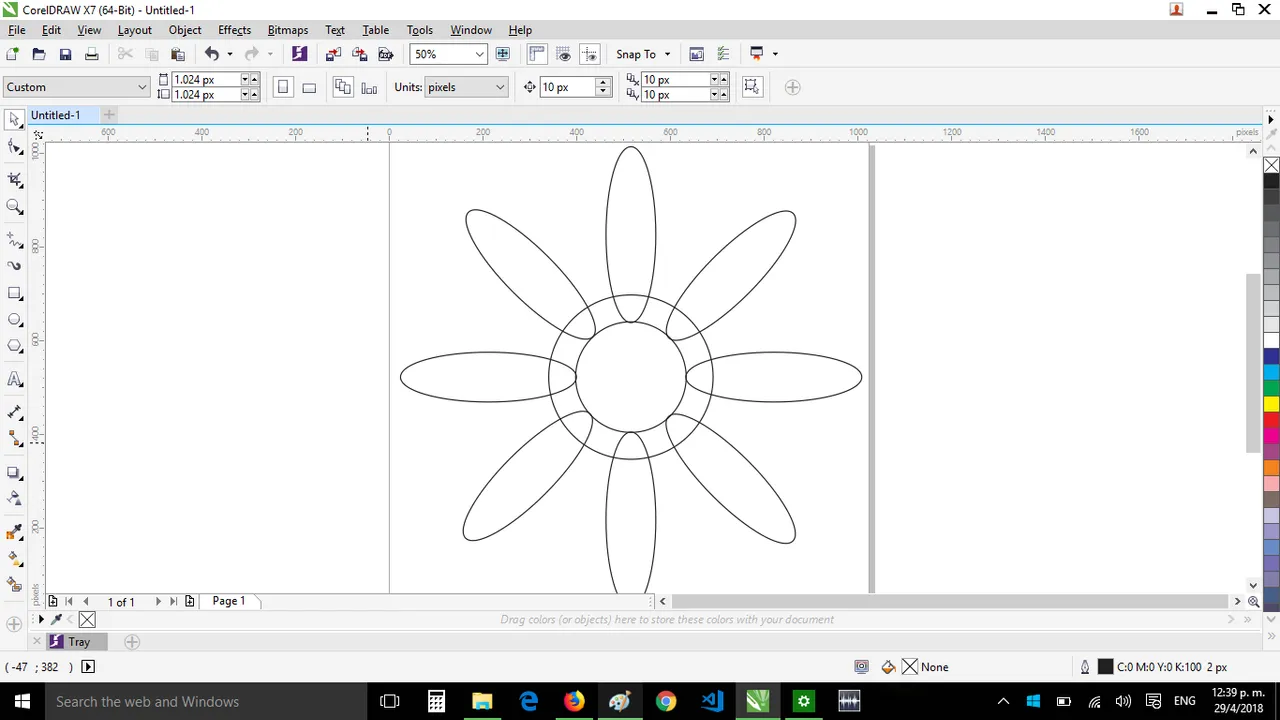Screen dimensions: 1280x720
Task: Open the zoom level 50% dropdown
Action: coord(479,54)
